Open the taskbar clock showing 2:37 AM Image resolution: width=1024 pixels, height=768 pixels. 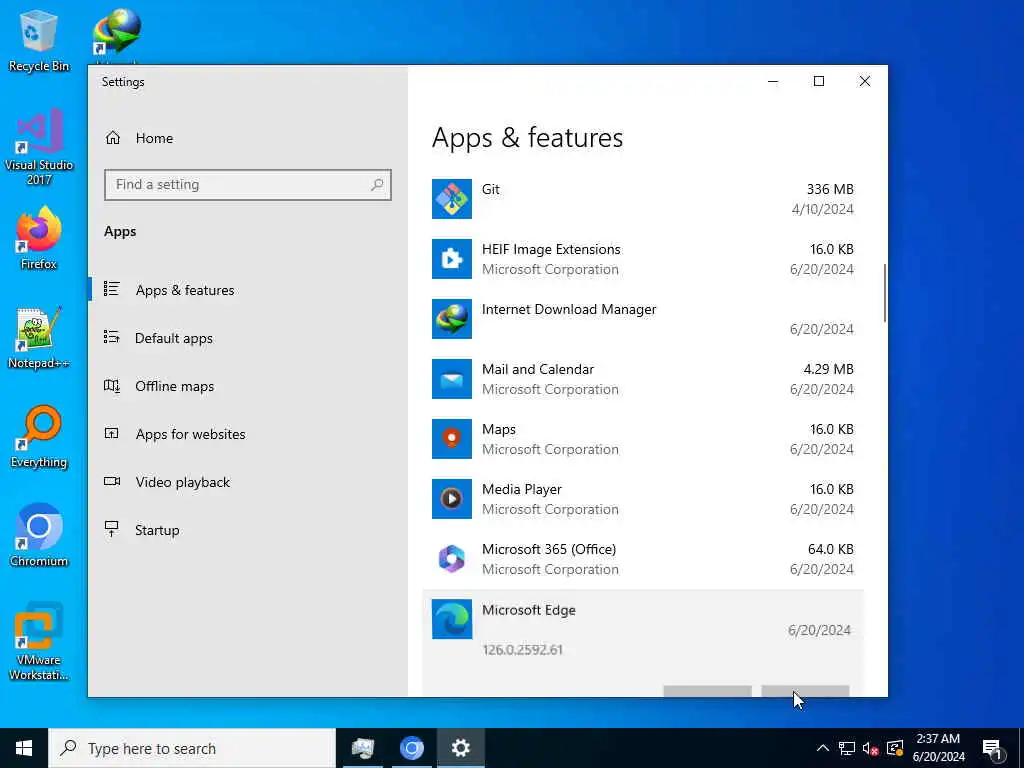(x=938, y=748)
